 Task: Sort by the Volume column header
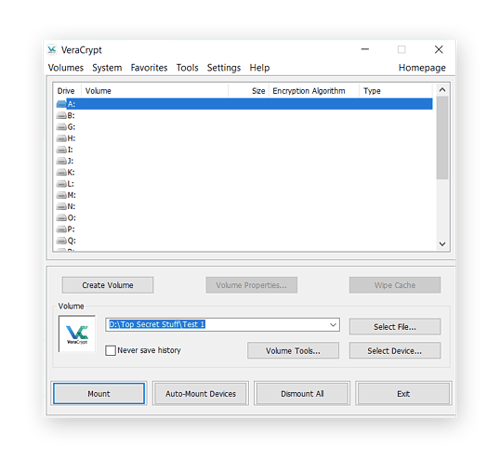[x=155, y=91]
